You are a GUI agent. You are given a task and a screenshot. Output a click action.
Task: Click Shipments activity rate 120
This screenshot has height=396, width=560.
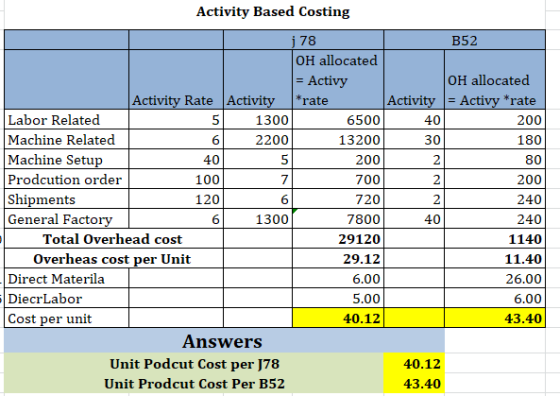[x=176, y=199]
